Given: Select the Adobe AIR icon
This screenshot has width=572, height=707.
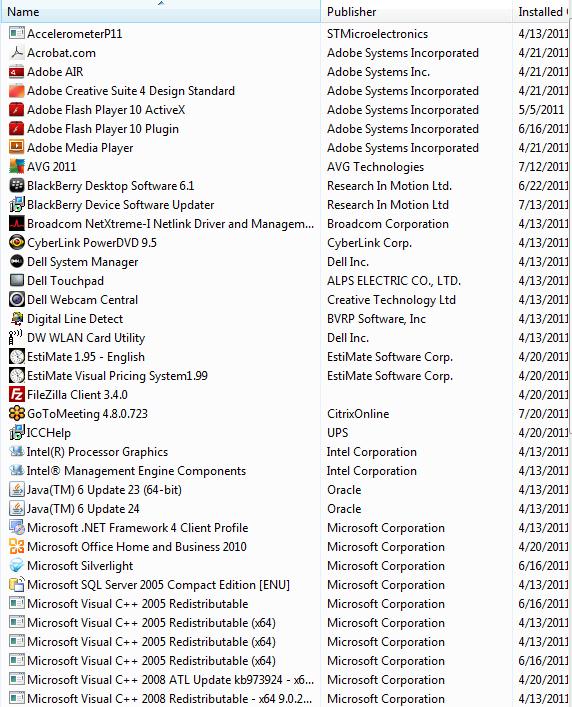Looking at the screenshot, I should point(17,71).
